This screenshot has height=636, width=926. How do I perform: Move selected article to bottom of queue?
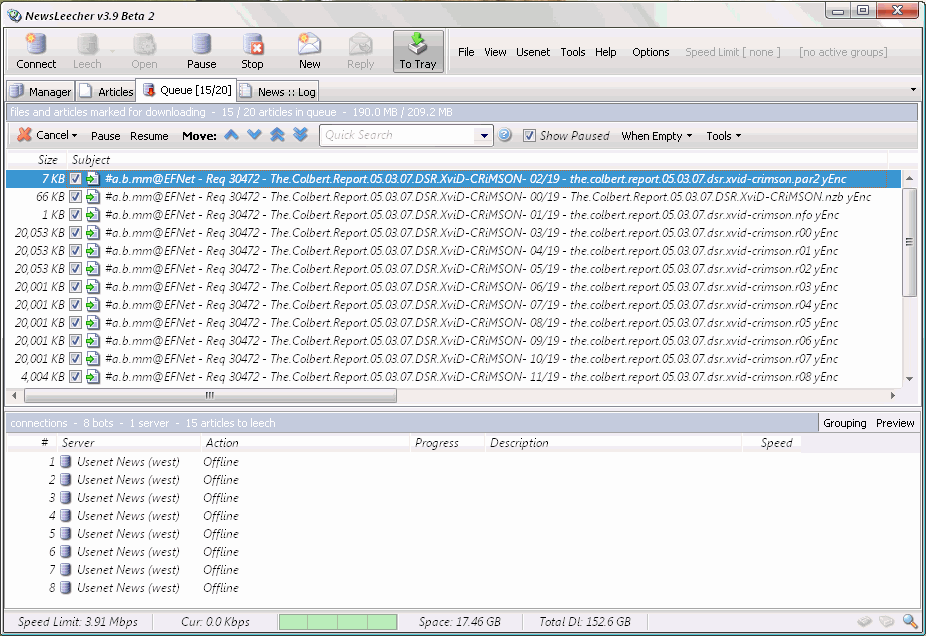pos(301,135)
